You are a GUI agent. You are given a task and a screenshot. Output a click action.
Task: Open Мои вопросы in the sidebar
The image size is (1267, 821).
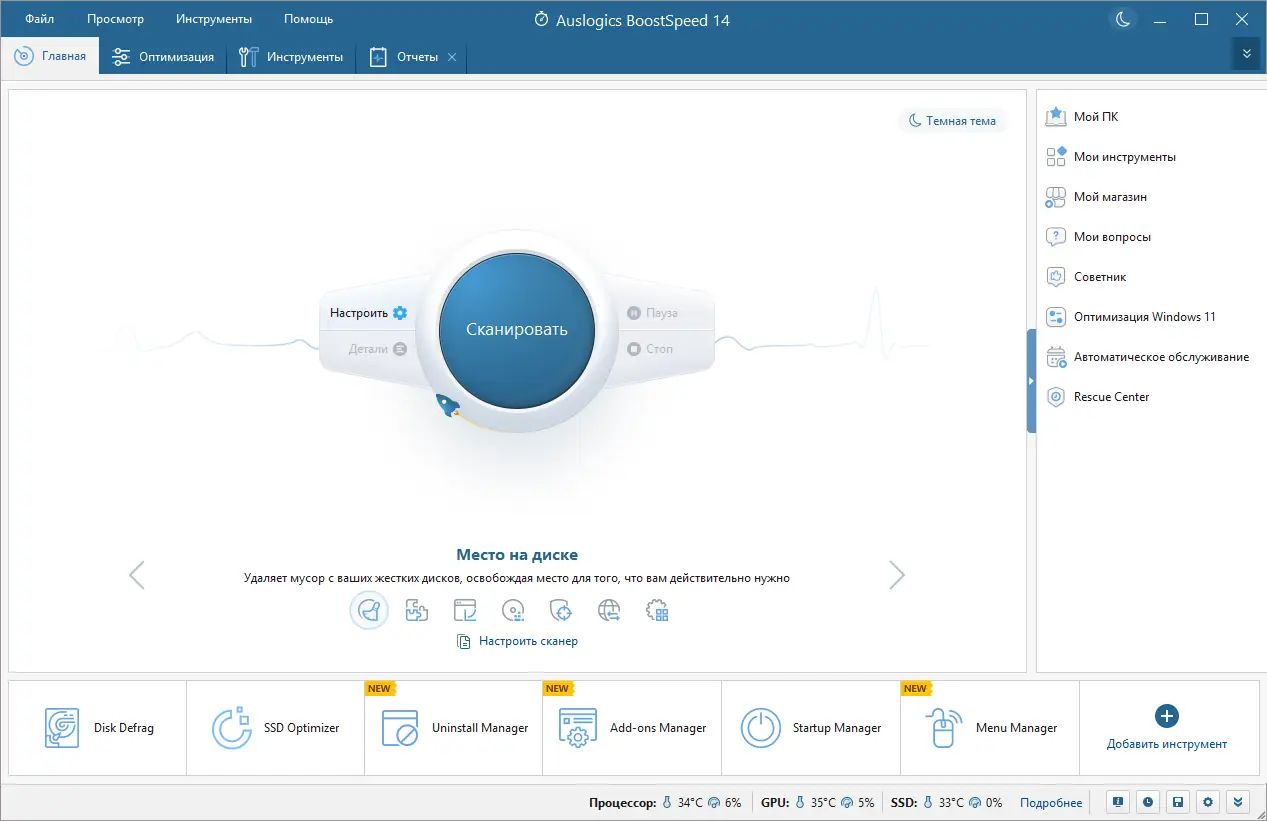click(x=1098, y=237)
